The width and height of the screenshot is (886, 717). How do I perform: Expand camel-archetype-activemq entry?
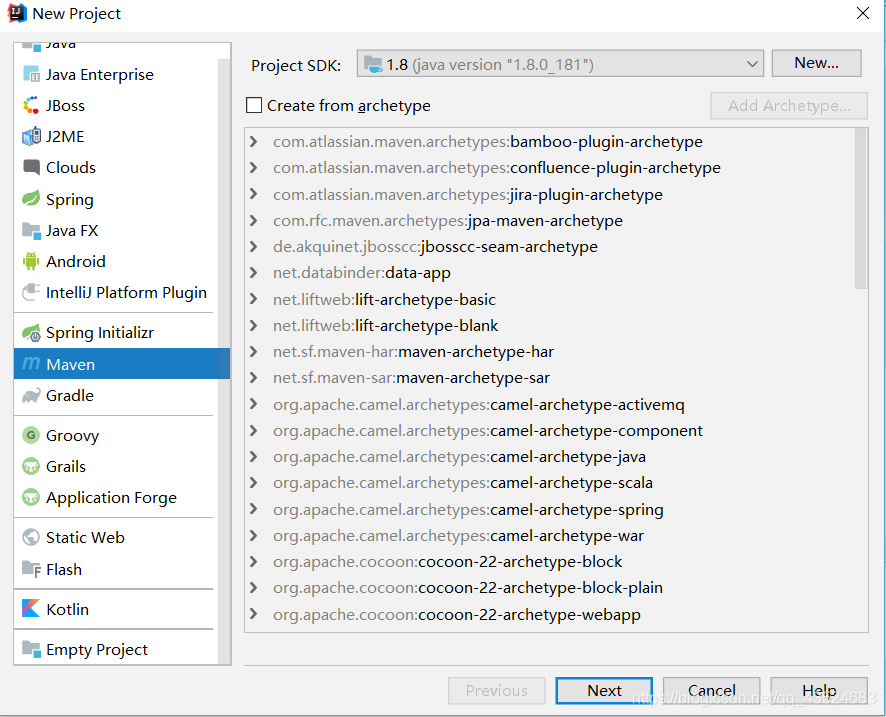(x=254, y=404)
